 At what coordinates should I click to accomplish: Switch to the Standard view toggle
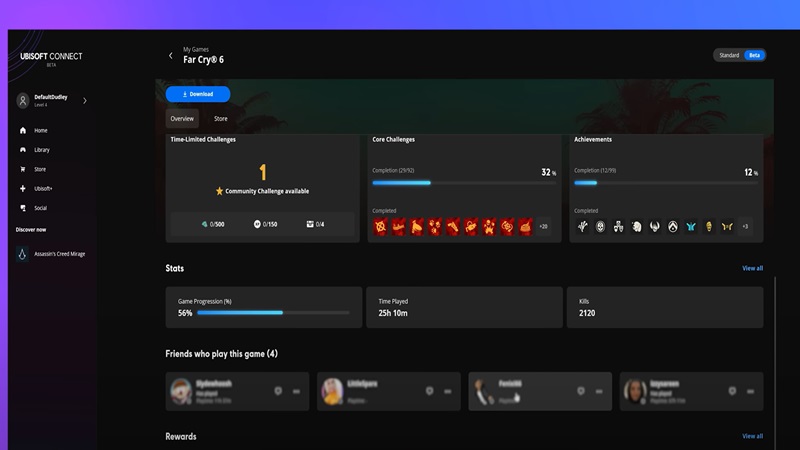[729, 55]
